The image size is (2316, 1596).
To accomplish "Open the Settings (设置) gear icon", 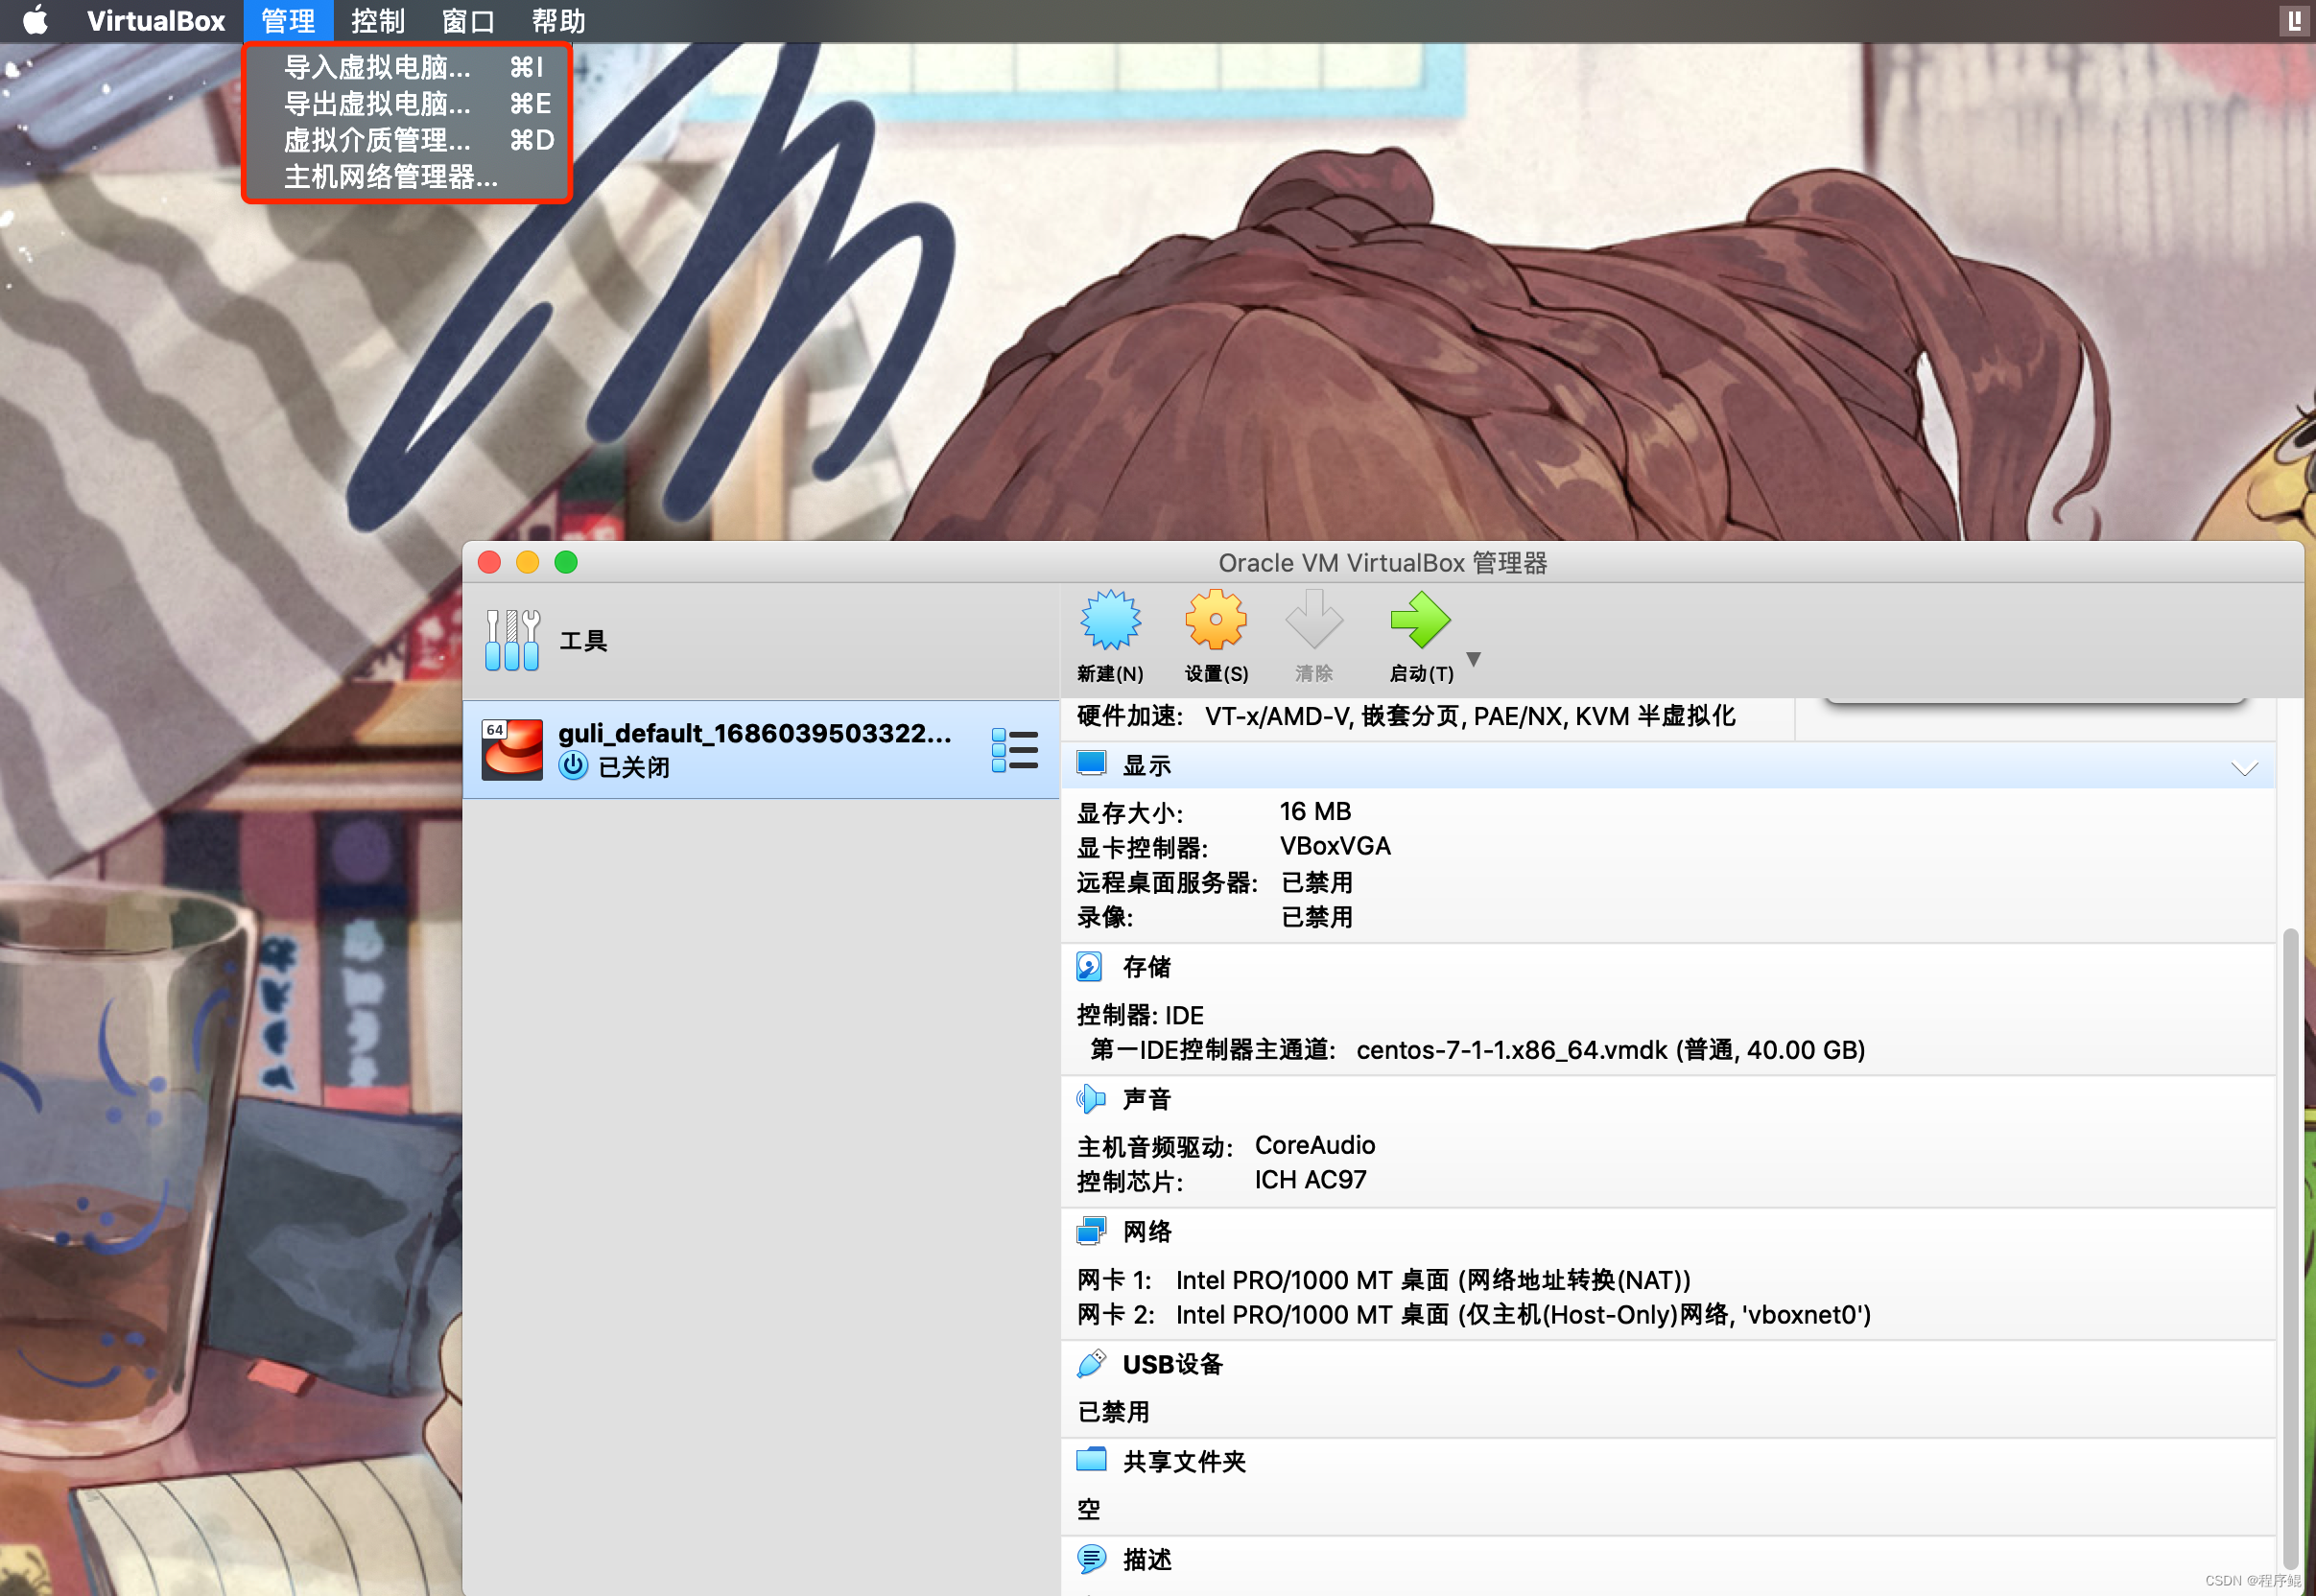I will click(x=1216, y=621).
